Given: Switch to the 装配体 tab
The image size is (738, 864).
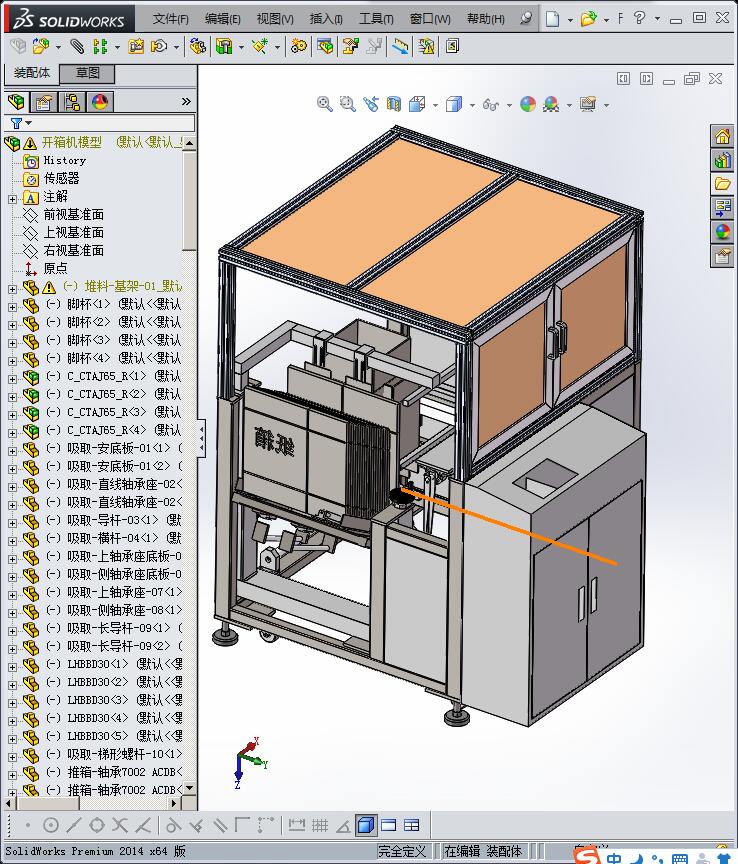Looking at the screenshot, I should [x=31, y=73].
